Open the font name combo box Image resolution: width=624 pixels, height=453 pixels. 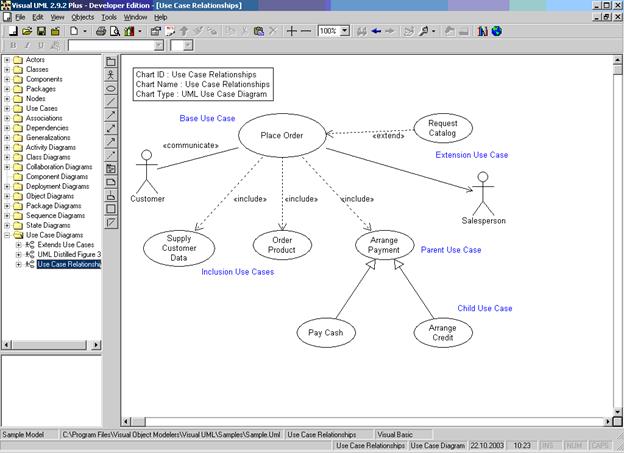[160, 46]
